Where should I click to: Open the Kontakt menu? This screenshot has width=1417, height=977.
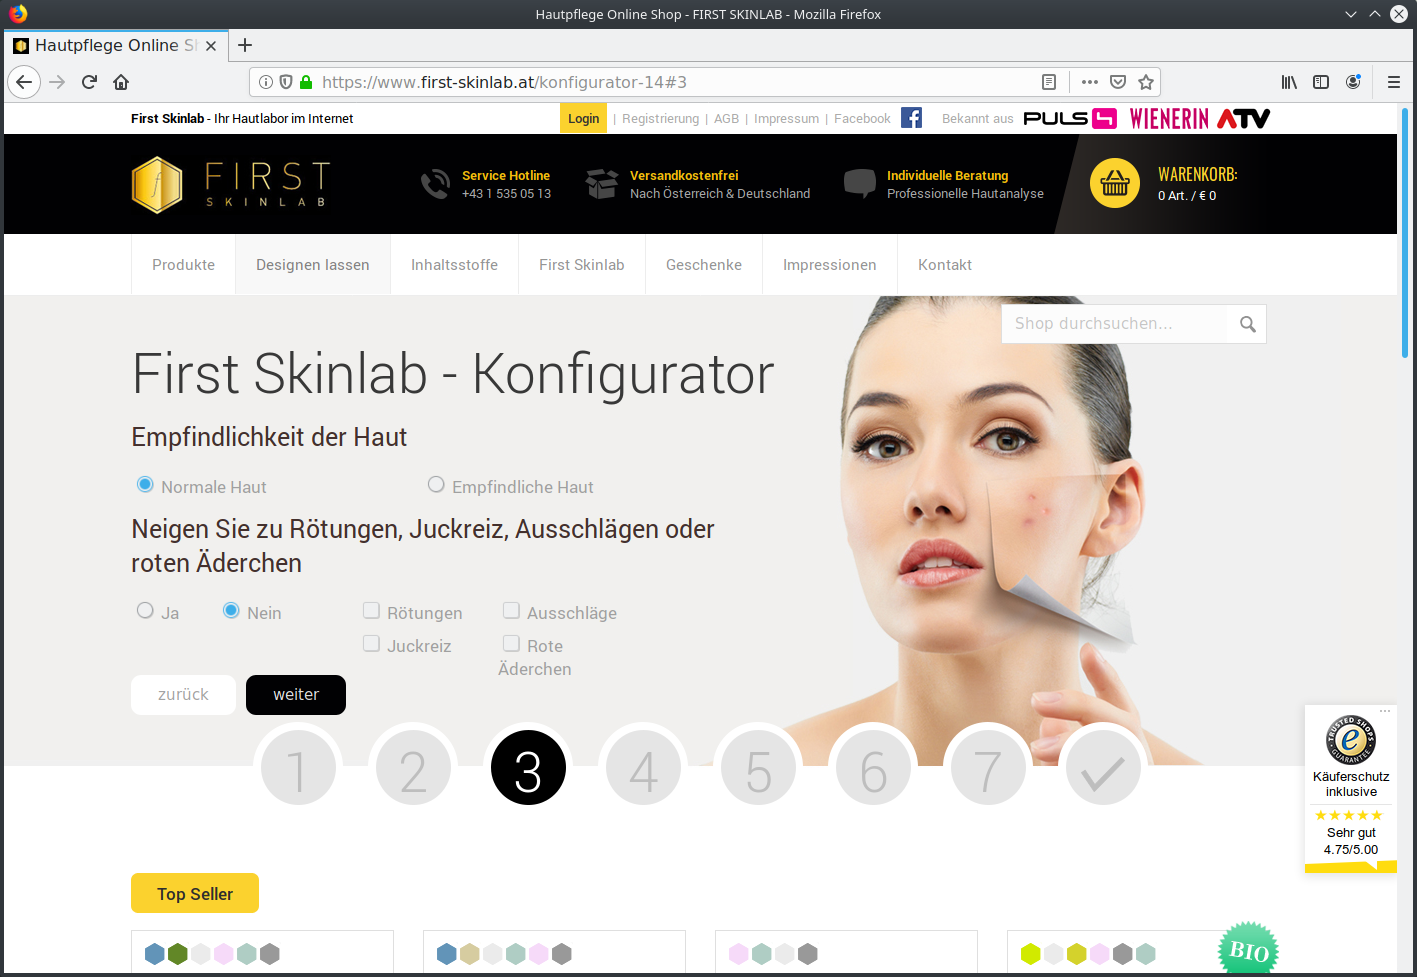(x=945, y=265)
